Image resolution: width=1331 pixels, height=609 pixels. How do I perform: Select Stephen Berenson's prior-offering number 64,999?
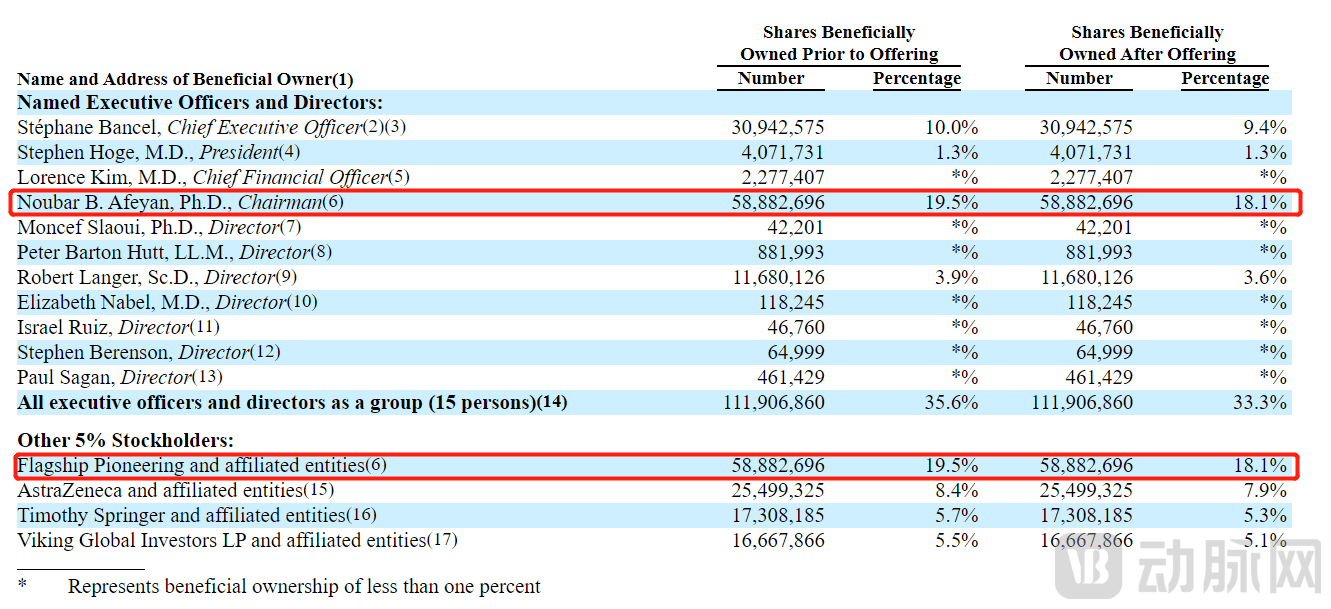click(x=796, y=352)
